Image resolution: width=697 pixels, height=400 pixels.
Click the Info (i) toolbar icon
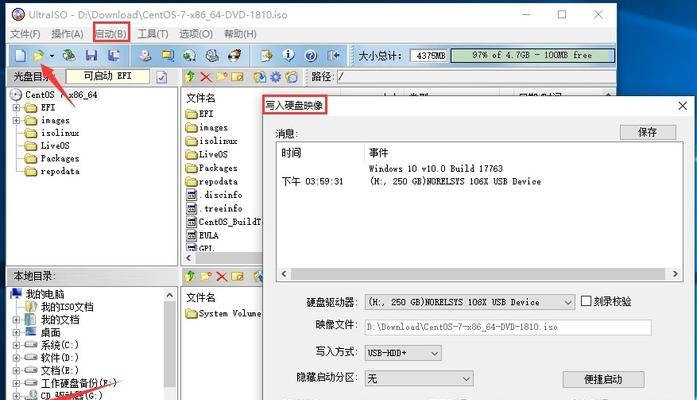coord(288,56)
